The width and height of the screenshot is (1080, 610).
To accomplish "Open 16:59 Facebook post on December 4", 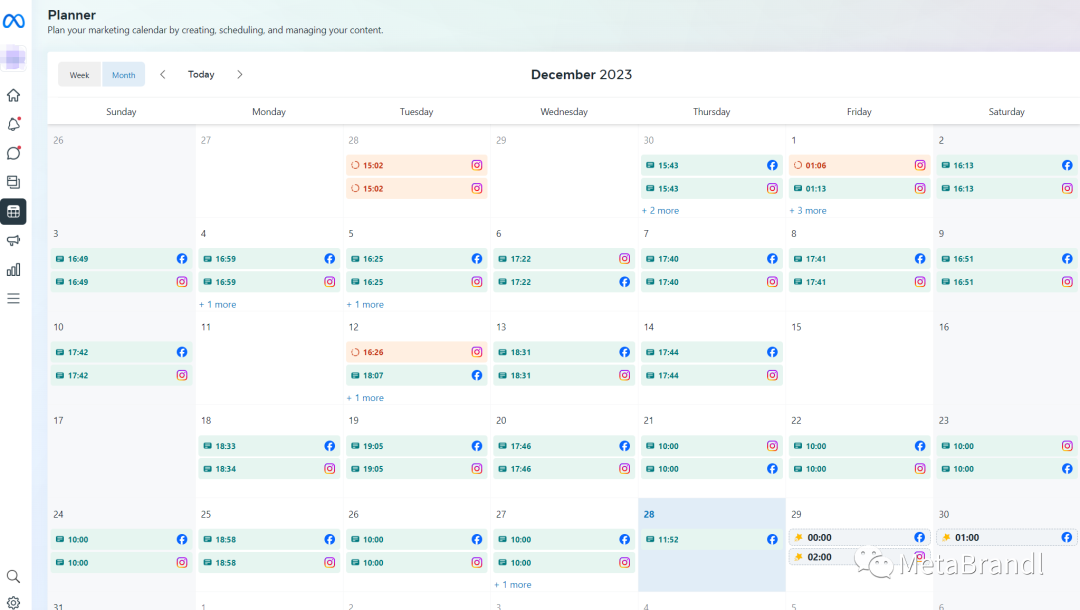I will coord(269,259).
